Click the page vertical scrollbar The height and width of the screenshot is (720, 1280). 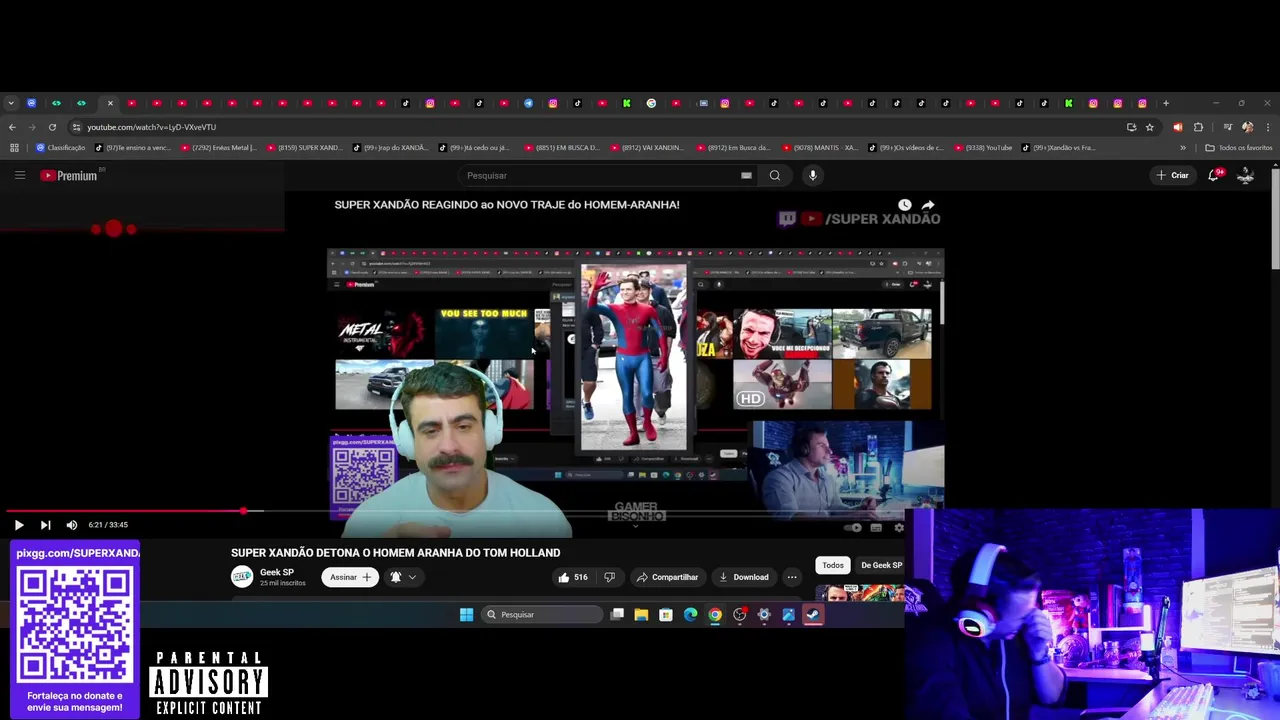click(x=1275, y=220)
